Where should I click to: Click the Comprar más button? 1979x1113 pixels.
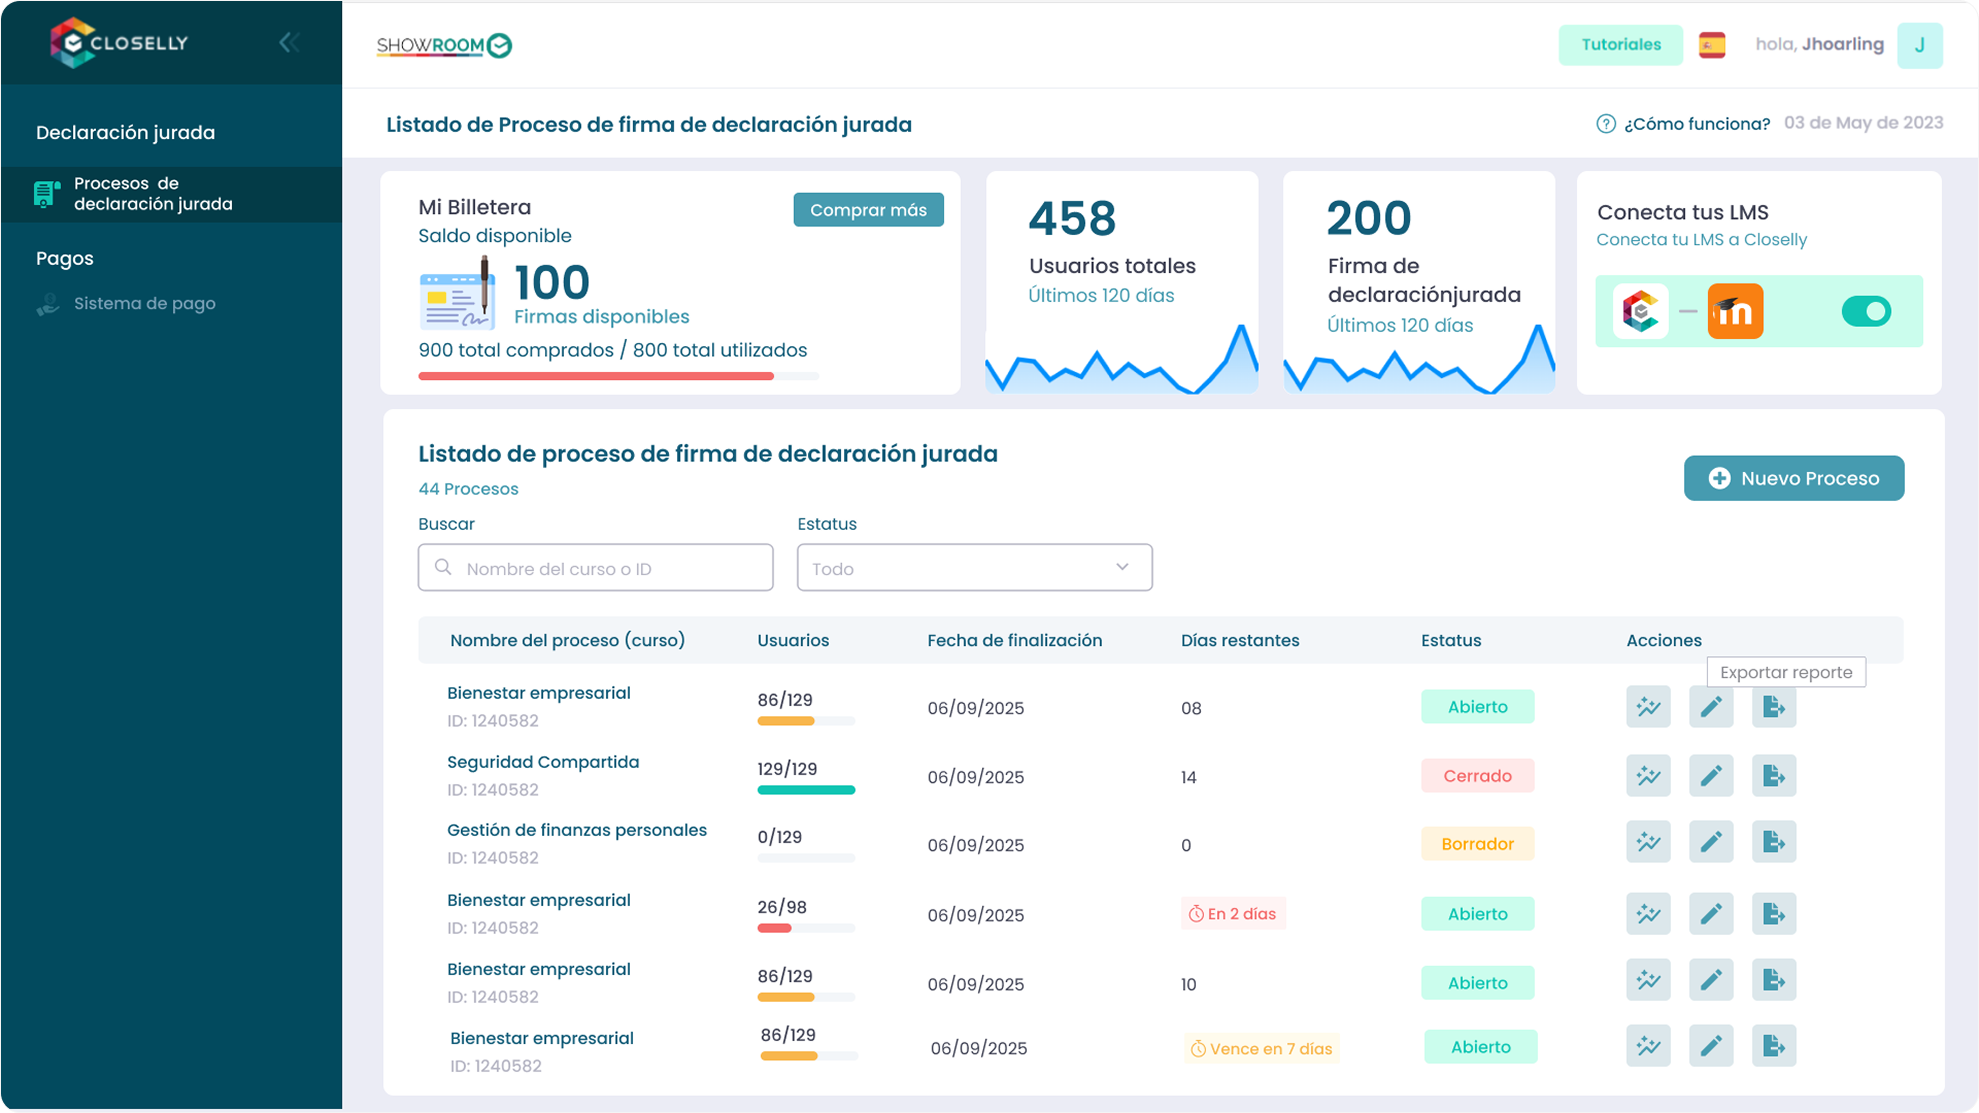867,210
